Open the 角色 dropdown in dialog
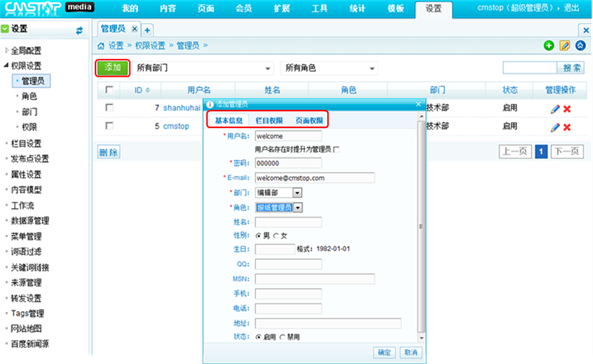Screen dimensions: 593x364 279,207
